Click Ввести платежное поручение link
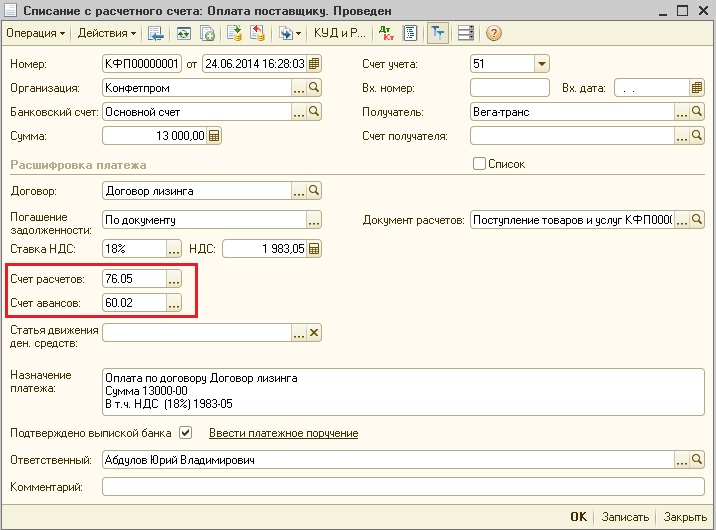Screen dimensions: 716x530 (283, 433)
